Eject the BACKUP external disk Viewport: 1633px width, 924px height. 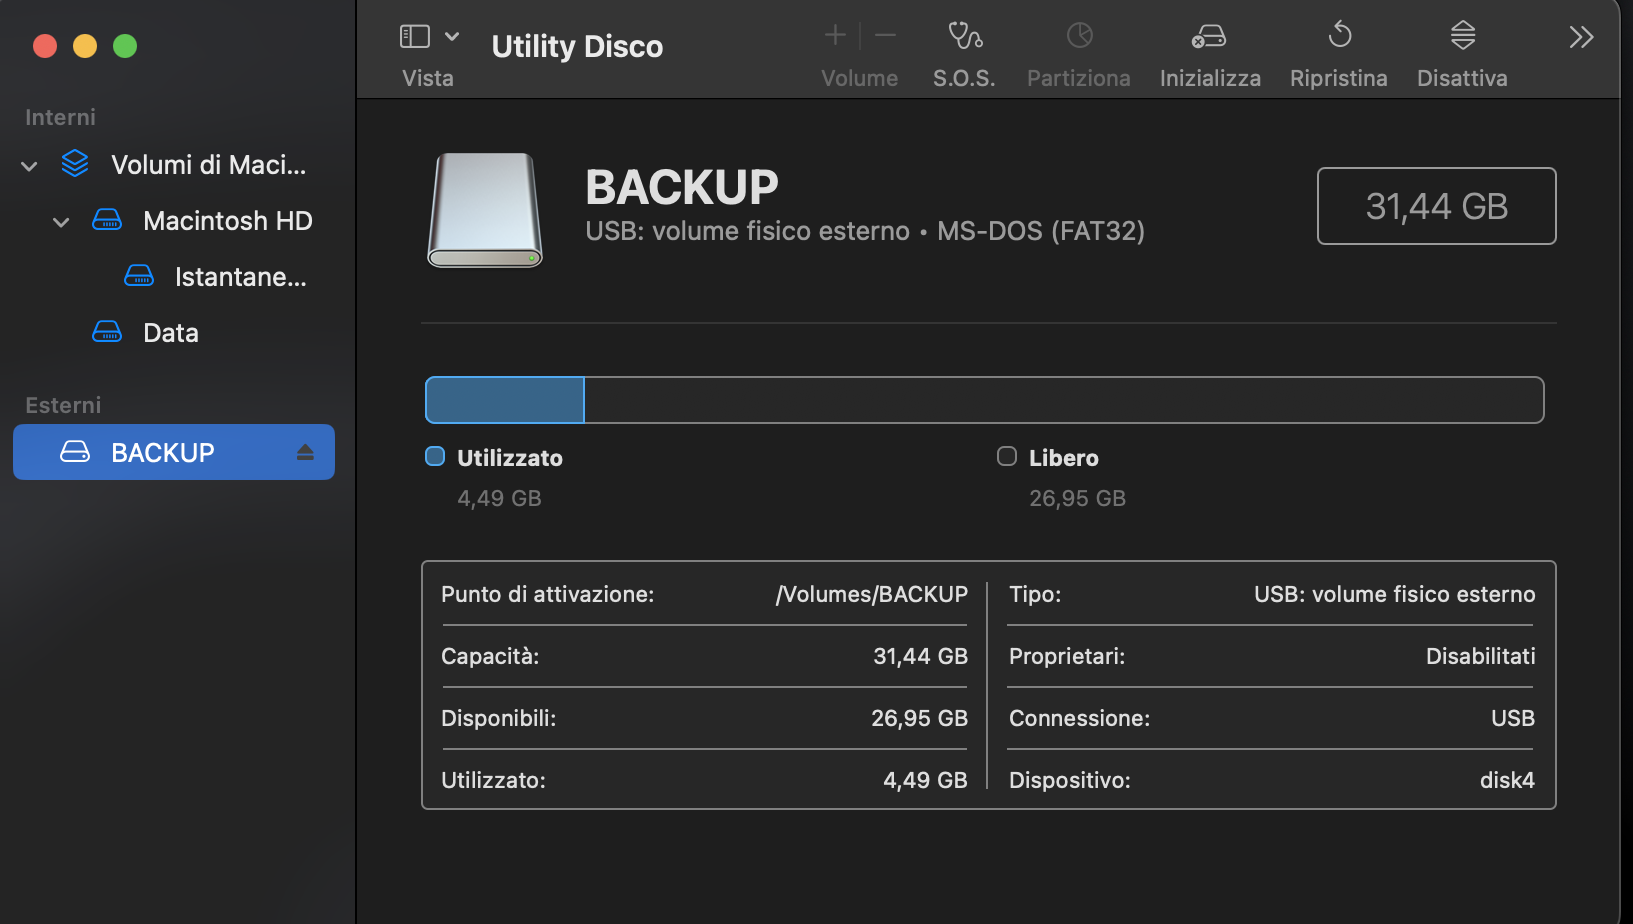point(306,452)
